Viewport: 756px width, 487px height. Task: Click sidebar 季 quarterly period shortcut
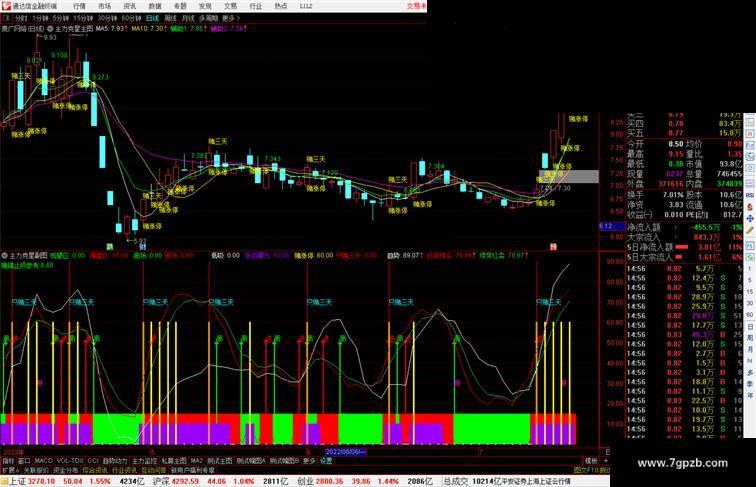click(x=750, y=383)
